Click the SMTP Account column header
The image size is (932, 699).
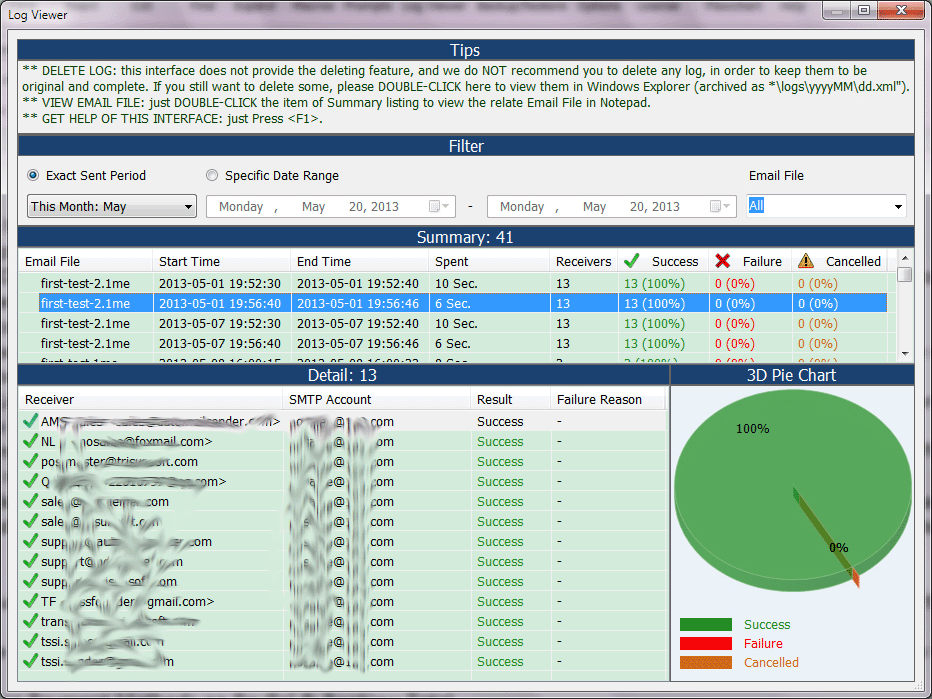[330, 400]
